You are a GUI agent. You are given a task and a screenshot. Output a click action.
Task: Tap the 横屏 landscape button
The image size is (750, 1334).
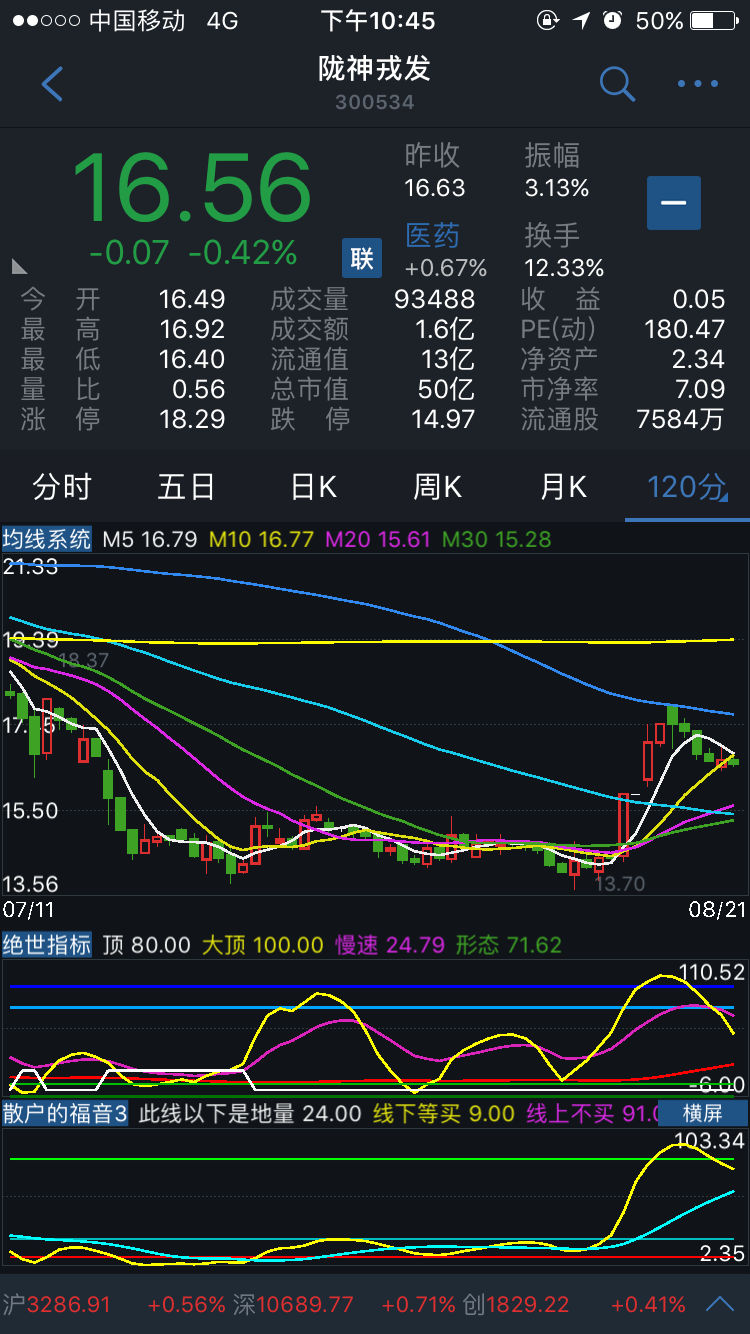point(702,1113)
